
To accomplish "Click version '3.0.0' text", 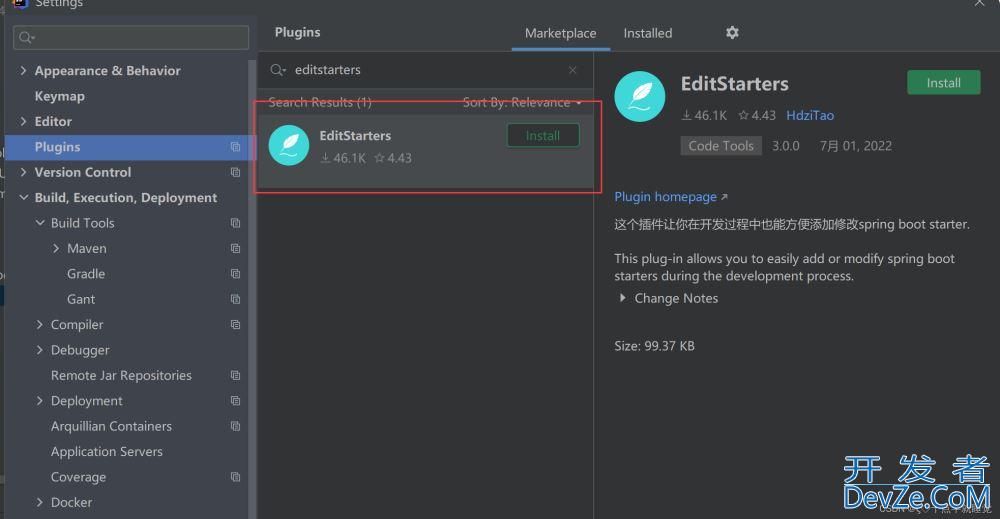I will click(x=786, y=146).
